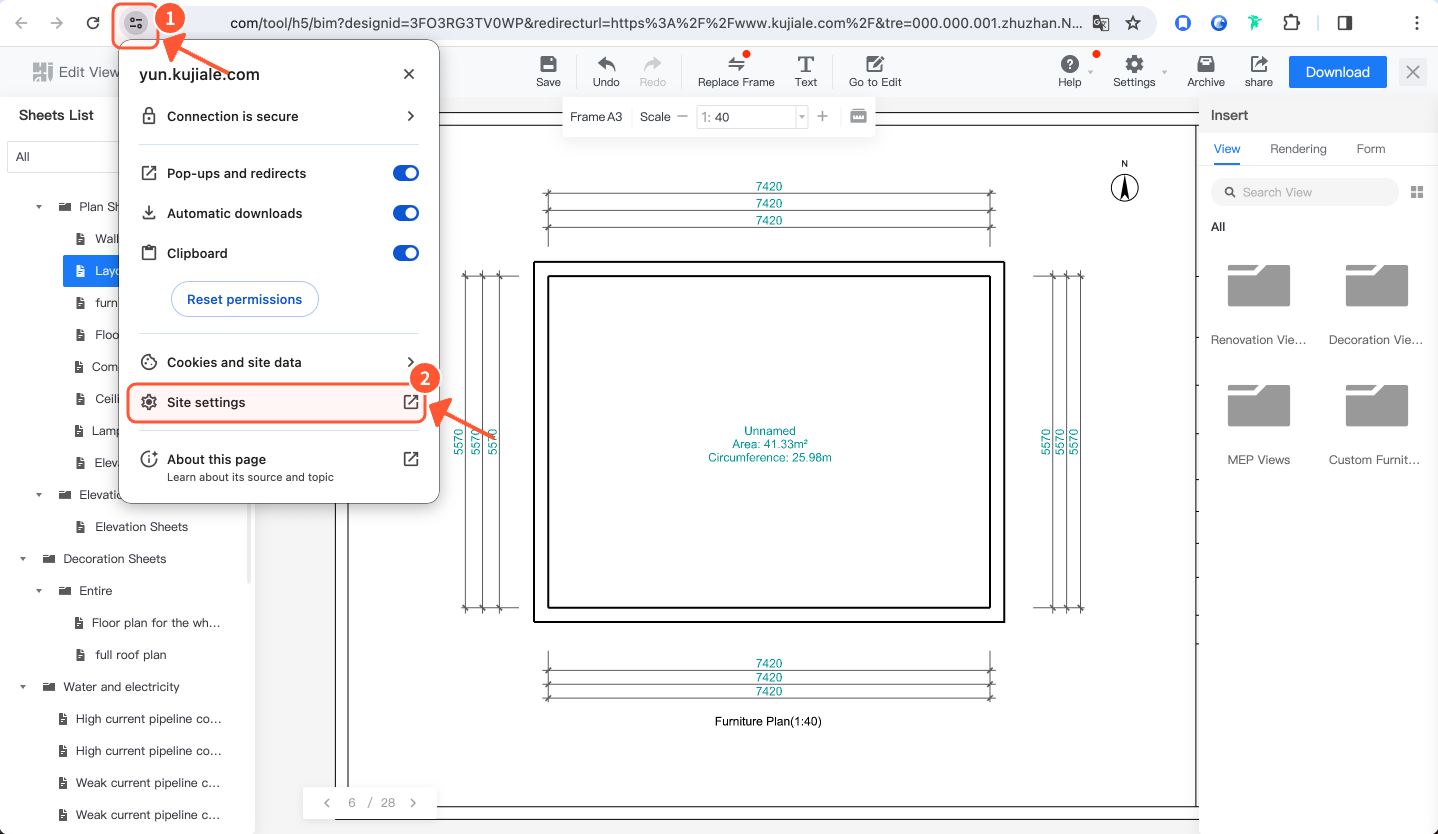Viewport: 1438px width, 834px height.
Task: Switch to the Rendering tab
Action: tap(1298, 149)
